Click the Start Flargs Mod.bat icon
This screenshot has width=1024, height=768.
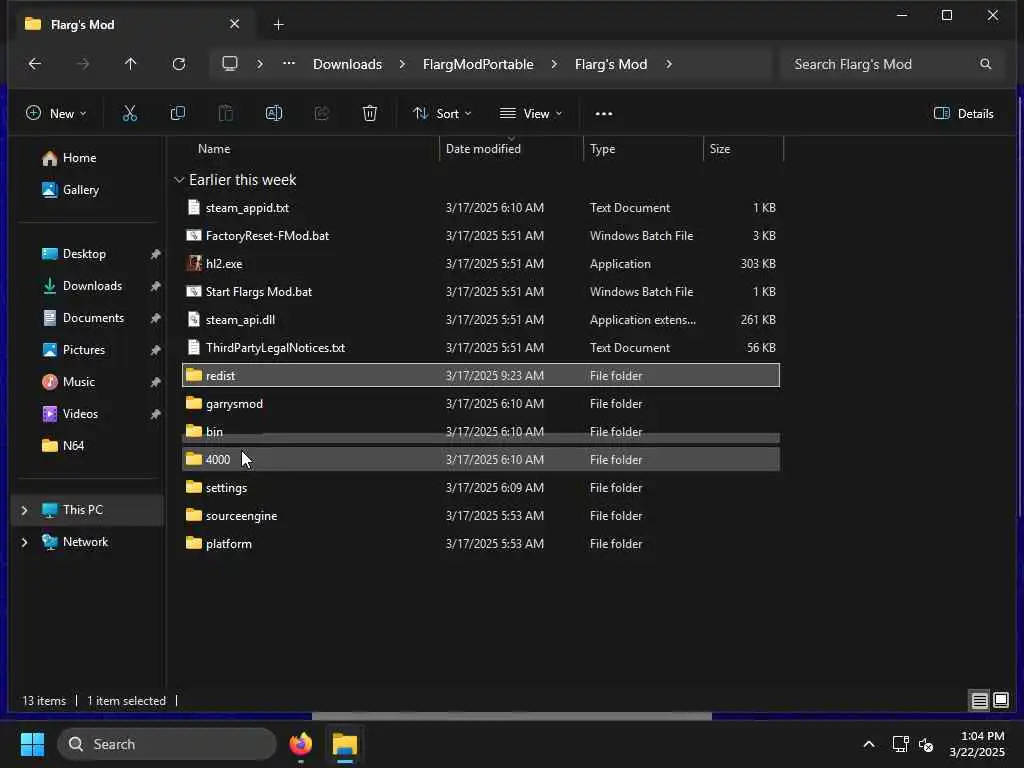[x=194, y=291]
